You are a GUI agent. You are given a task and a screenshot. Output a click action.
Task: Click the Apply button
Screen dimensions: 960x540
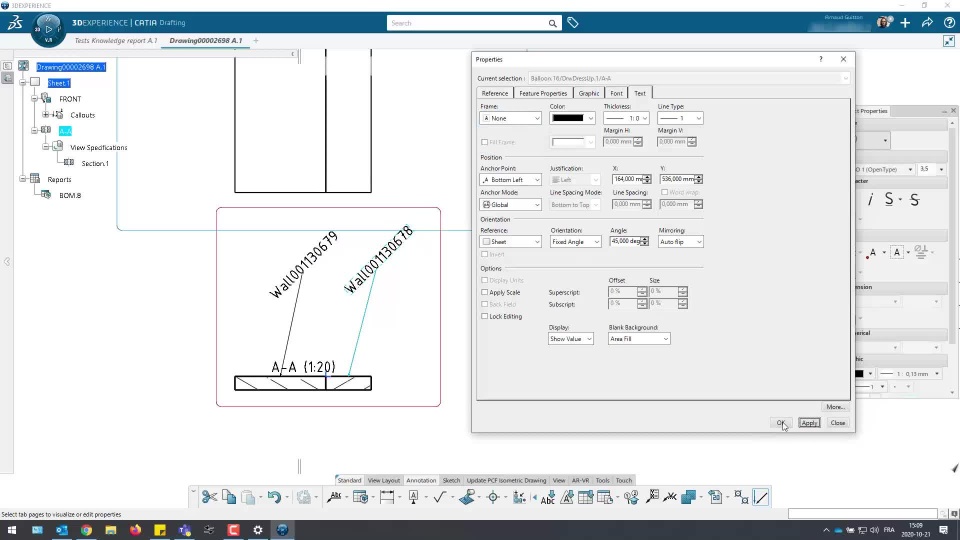pyautogui.click(x=809, y=423)
